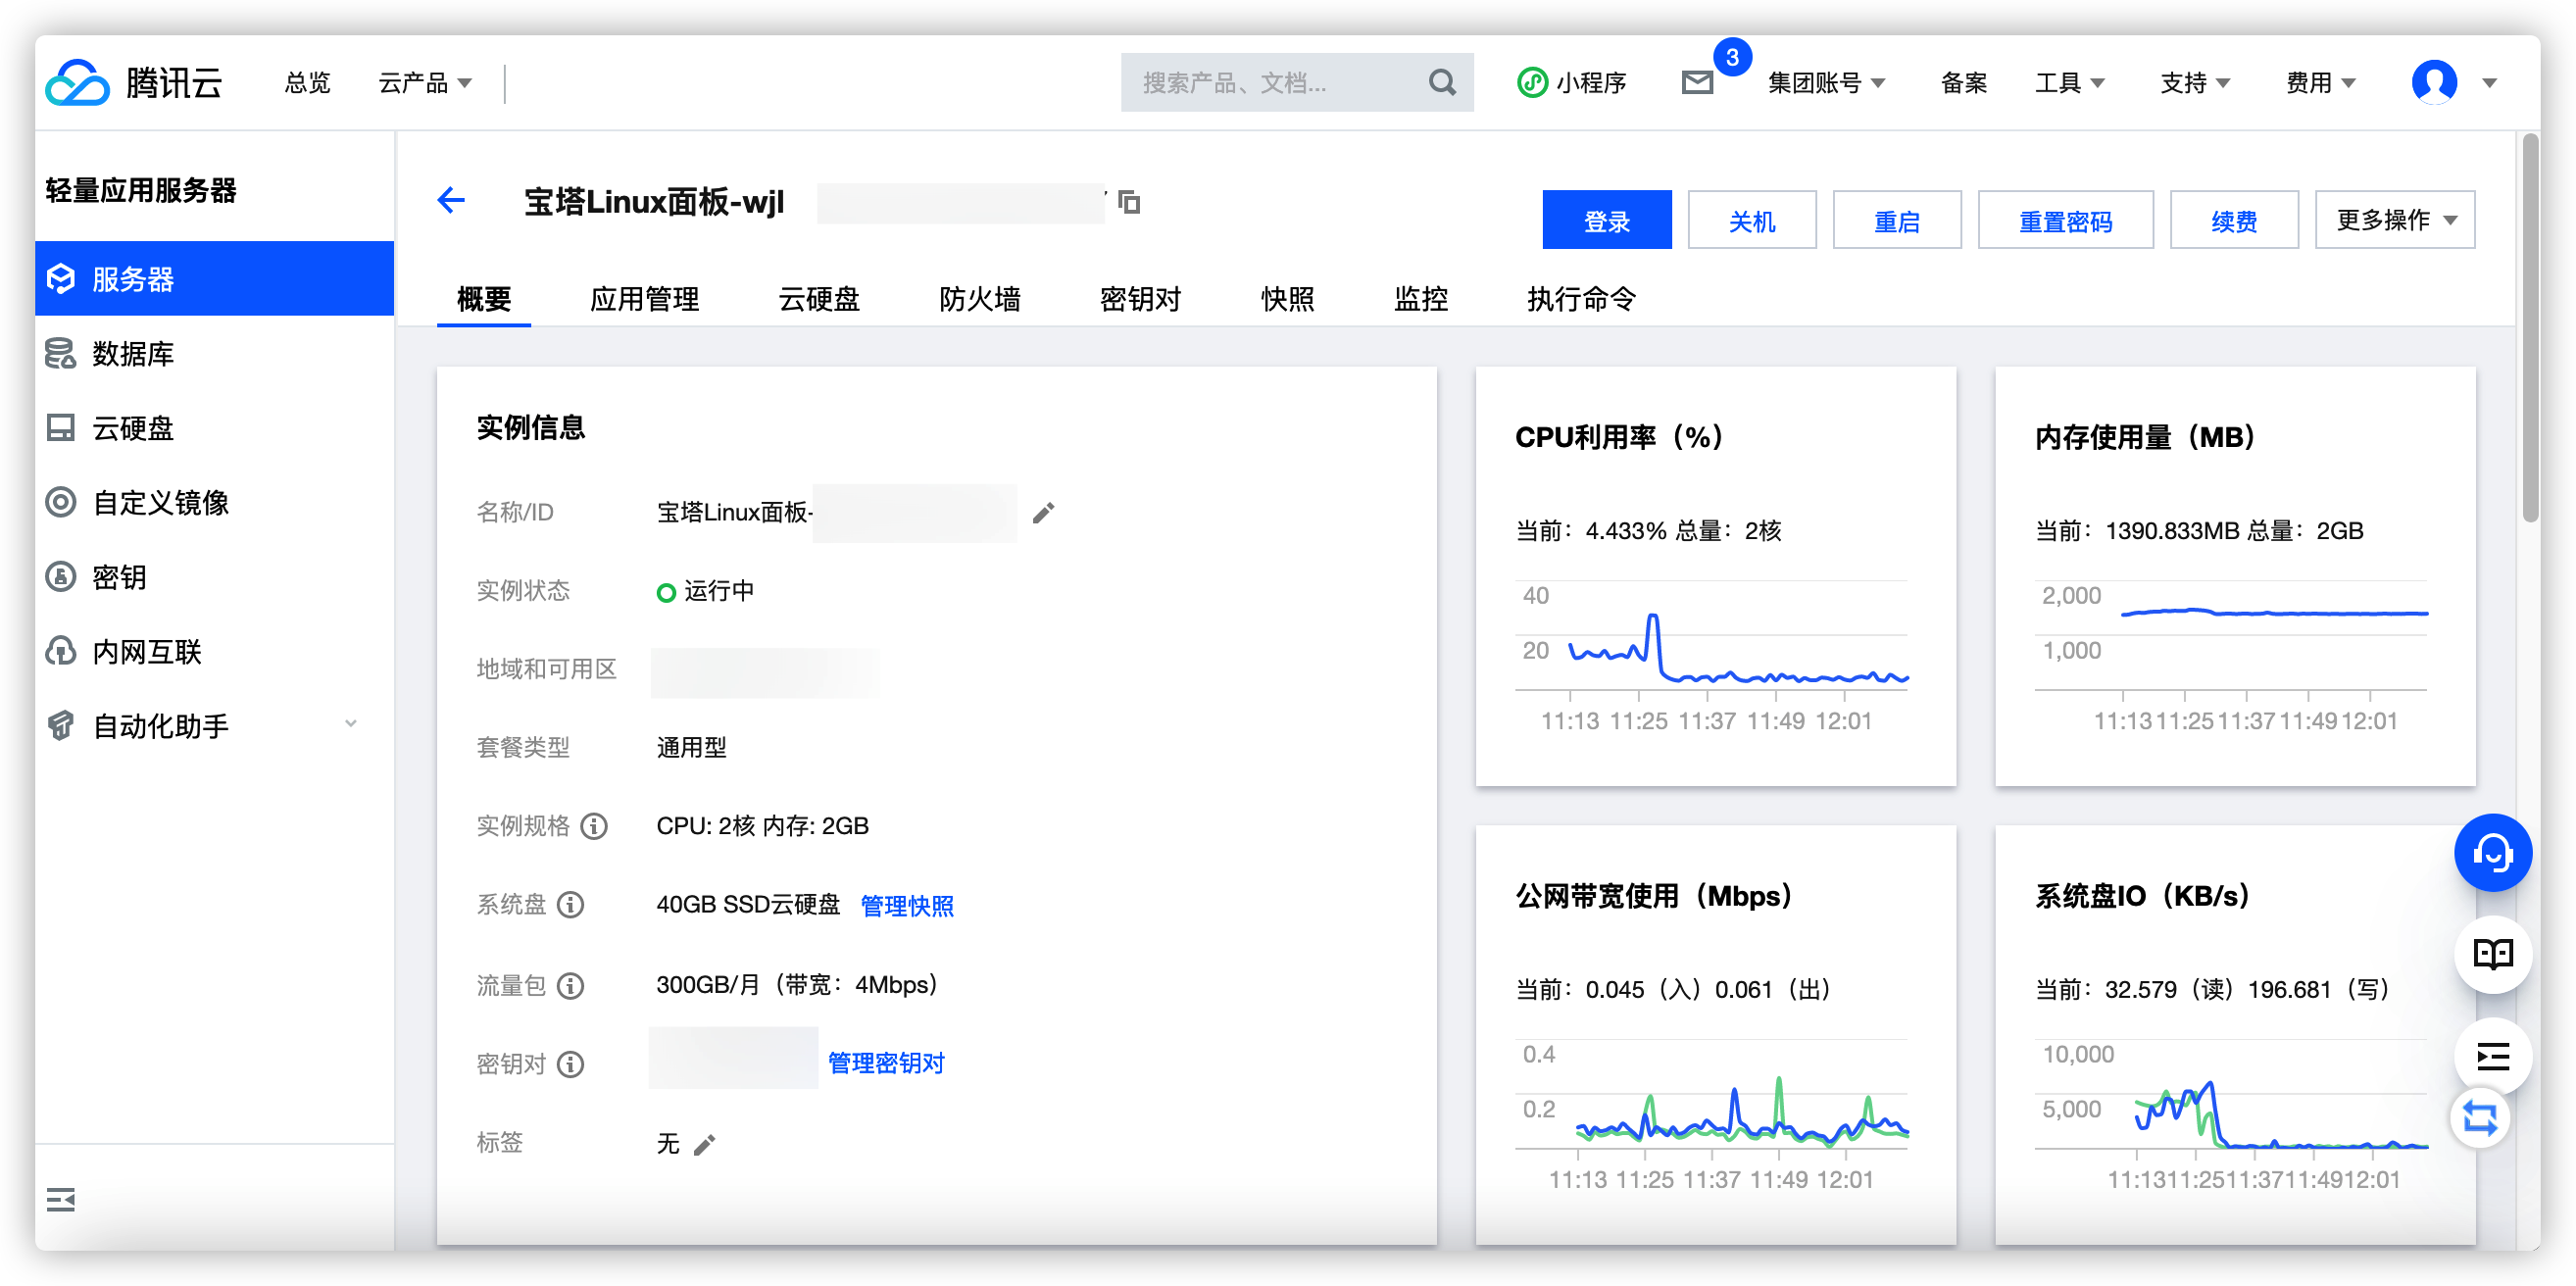
Task: Show info for 系统盘
Action: (x=571, y=905)
